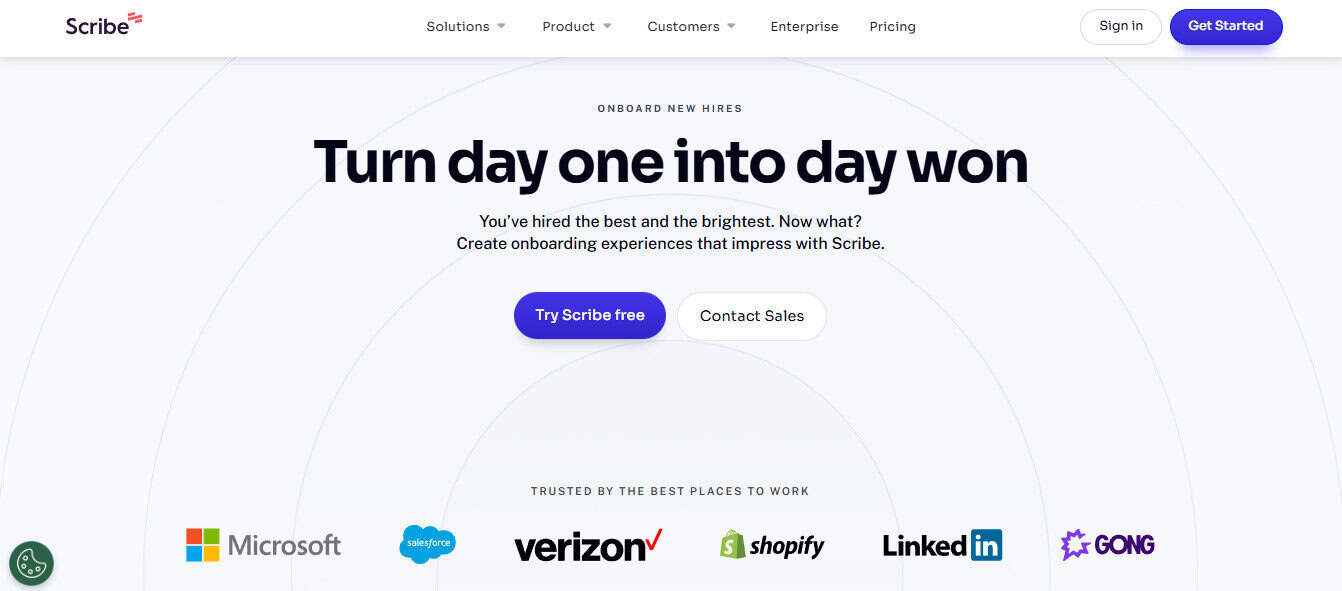Go to the Pricing page
Image resolution: width=1342 pixels, height=591 pixels.
(x=892, y=27)
